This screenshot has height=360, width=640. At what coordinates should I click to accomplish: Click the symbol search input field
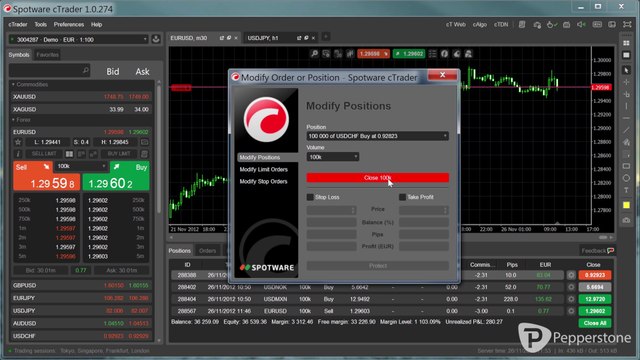coord(49,71)
